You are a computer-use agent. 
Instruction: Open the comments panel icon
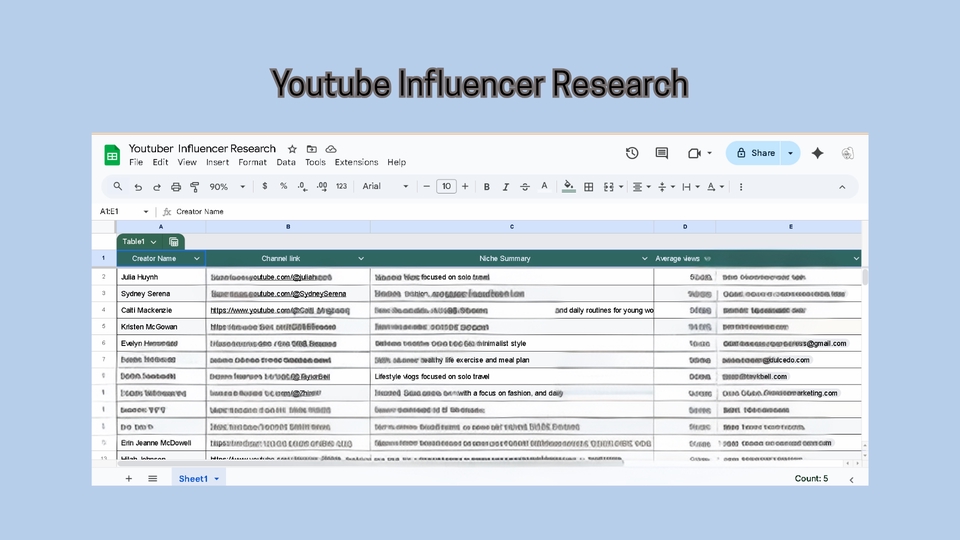[x=661, y=153]
